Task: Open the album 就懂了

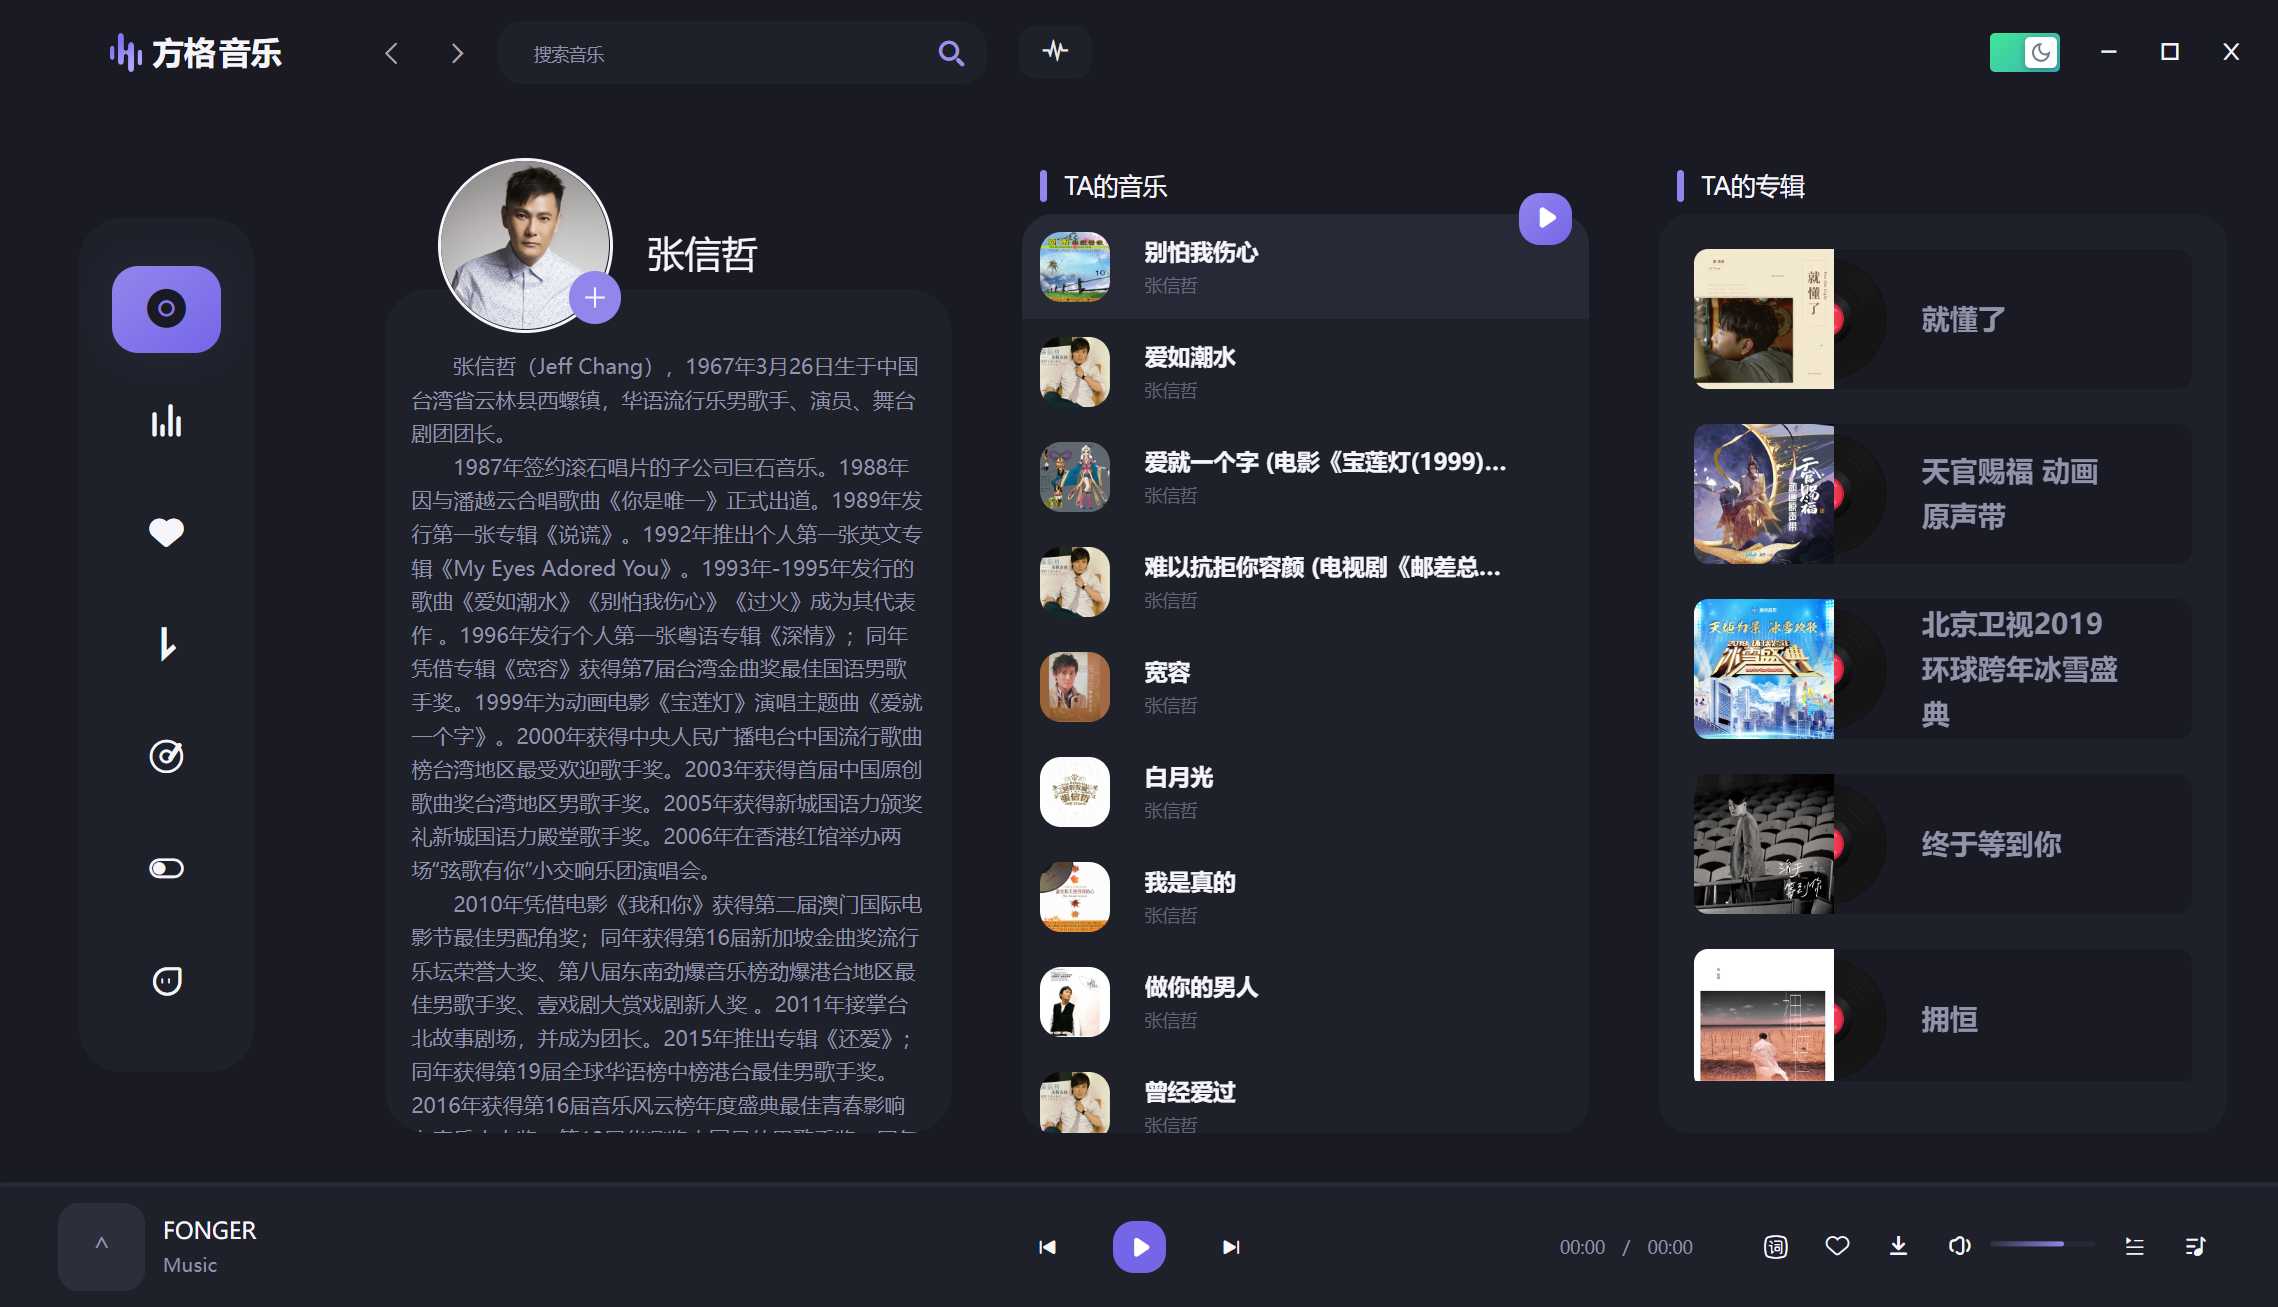Action: [x=1942, y=319]
